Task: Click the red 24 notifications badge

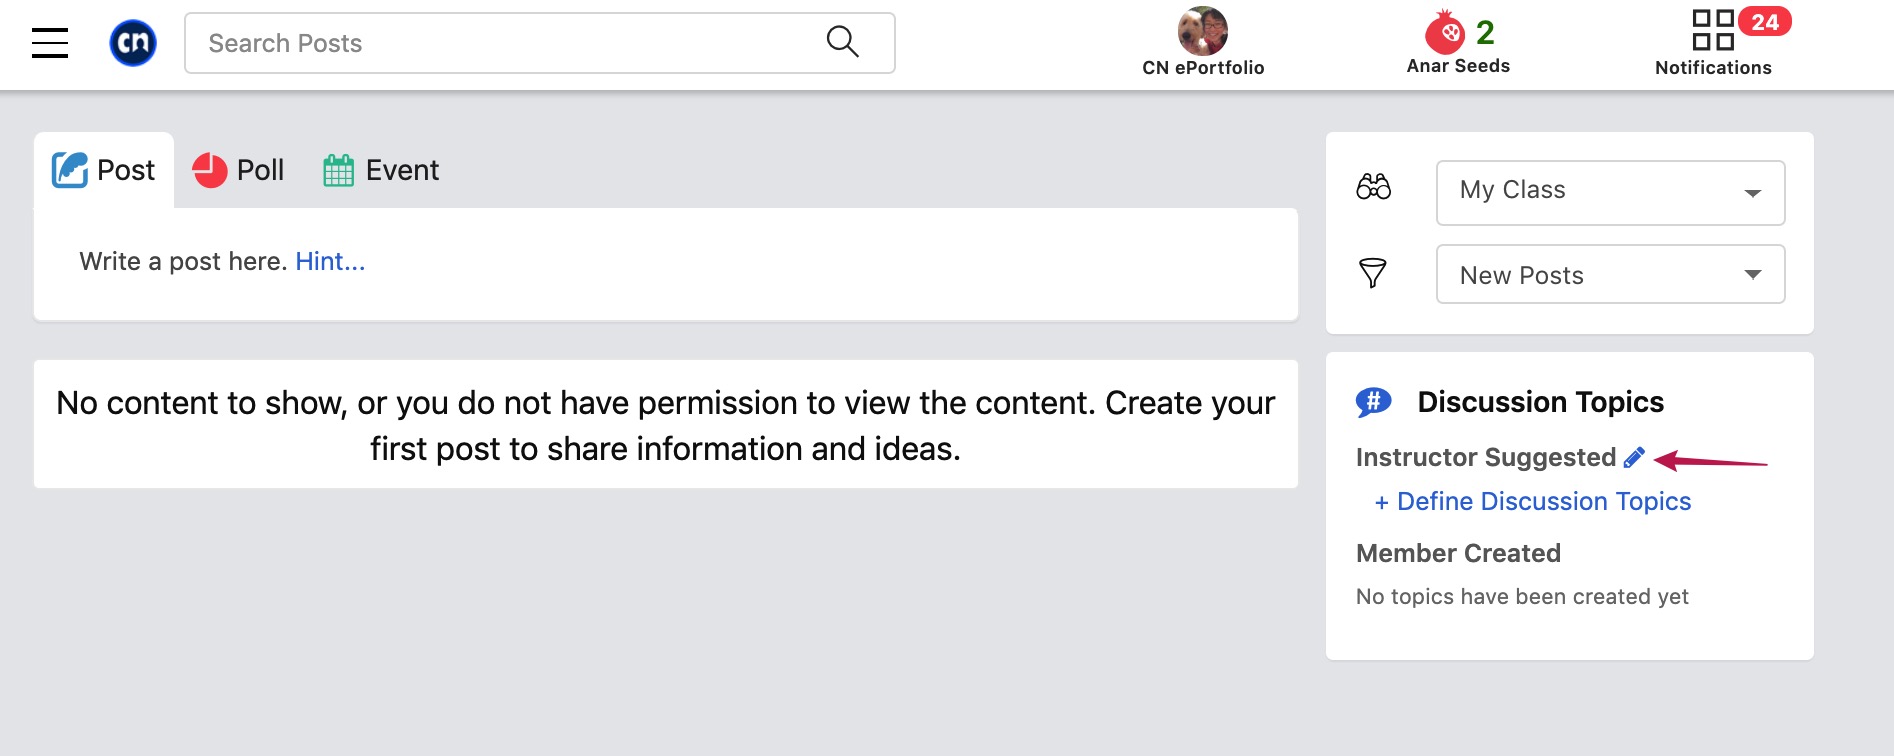Action: point(1765,21)
